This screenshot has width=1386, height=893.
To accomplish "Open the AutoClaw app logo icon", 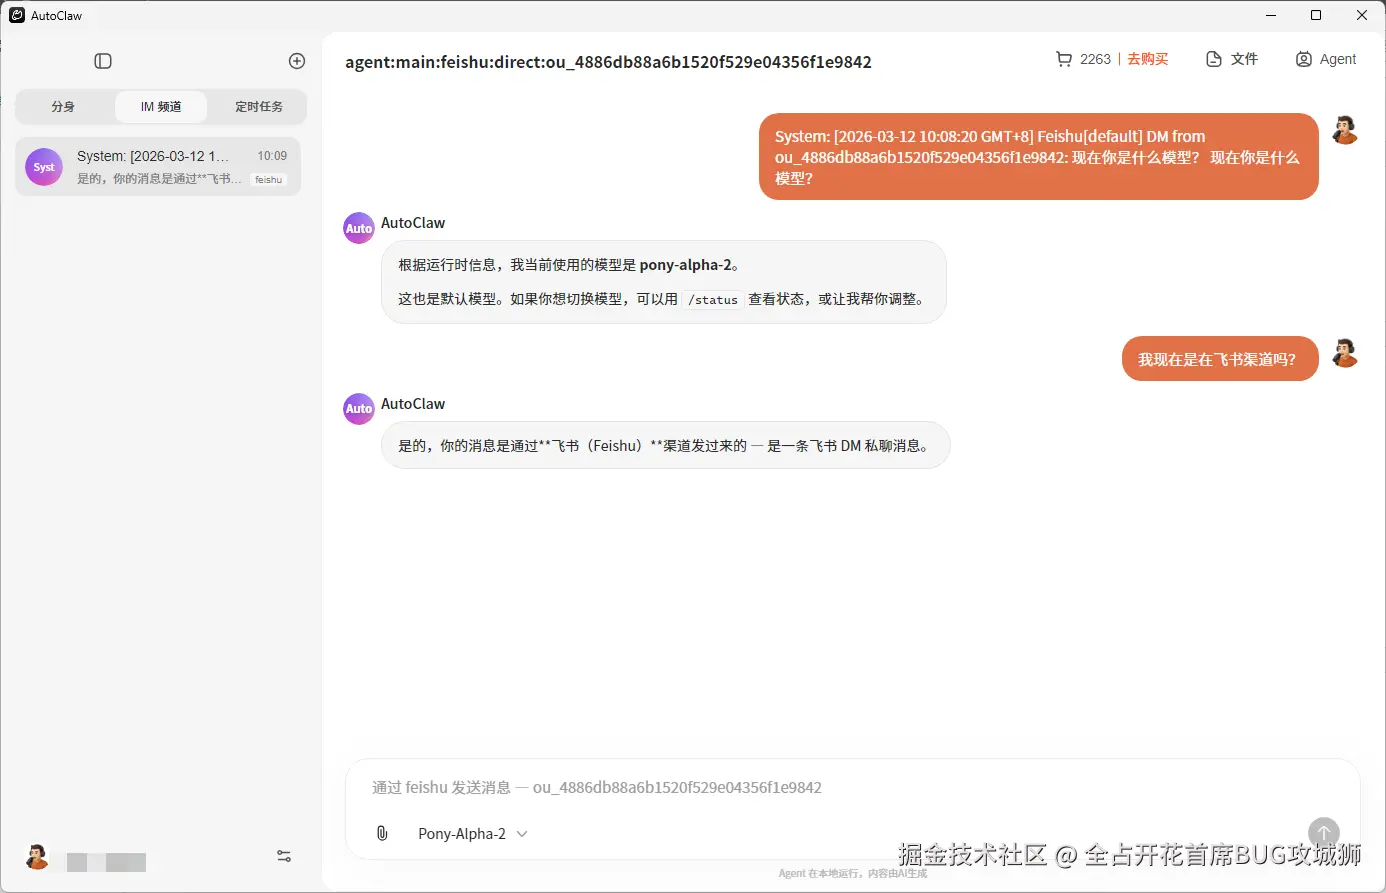I will (19, 15).
